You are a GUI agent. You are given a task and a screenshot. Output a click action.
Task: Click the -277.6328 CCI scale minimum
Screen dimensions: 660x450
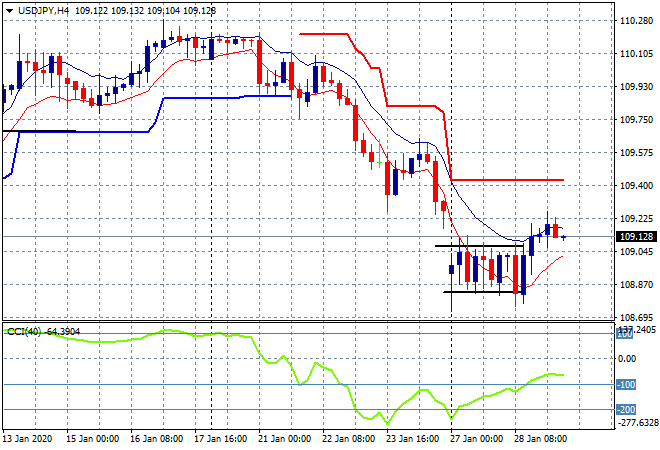(637, 423)
